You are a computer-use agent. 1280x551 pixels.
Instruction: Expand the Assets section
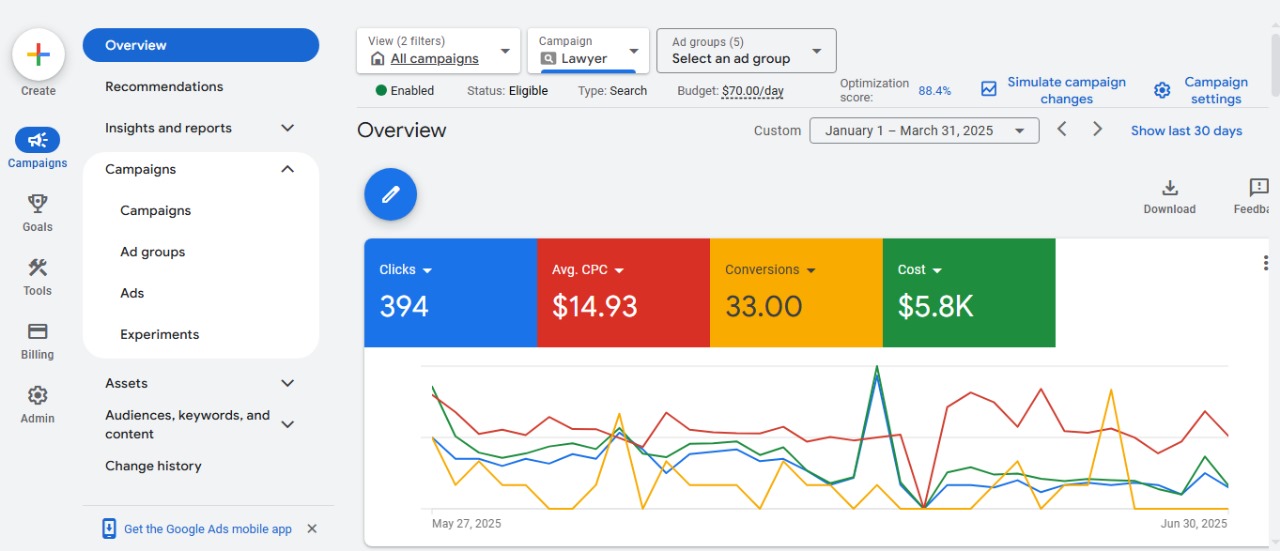coord(287,383)
